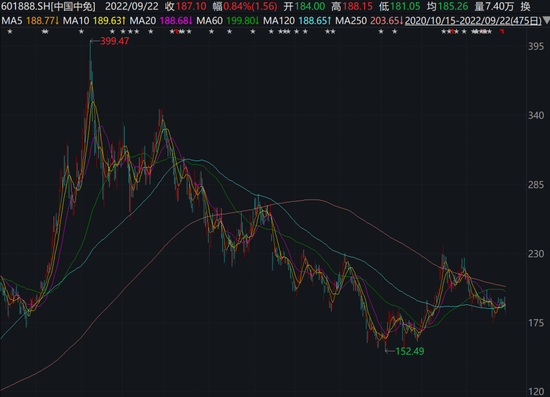Expand the date range dropdown triangle
550x397 pixels.
coord(546,21)
